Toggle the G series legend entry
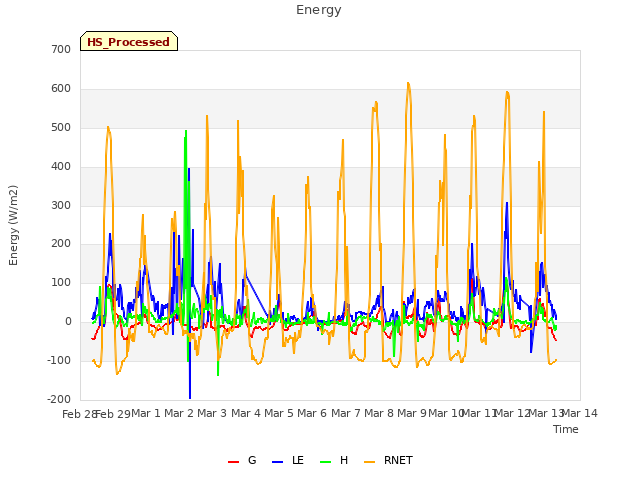 click(x=242, y=460)
